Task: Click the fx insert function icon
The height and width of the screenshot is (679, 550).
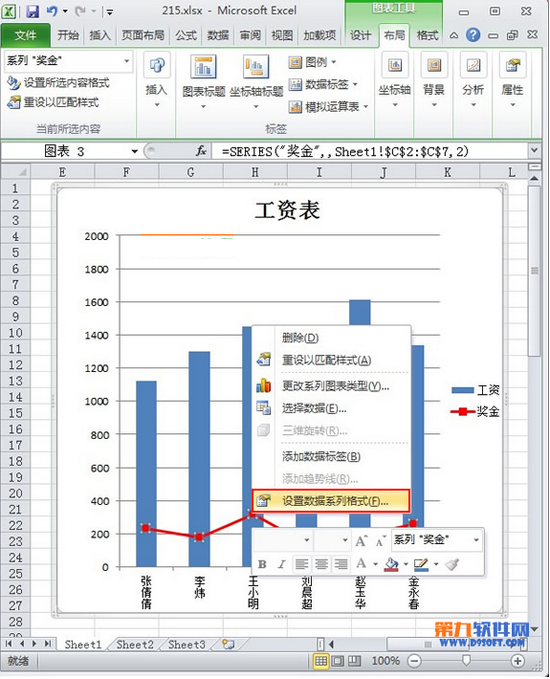Action: click(201, 151)
